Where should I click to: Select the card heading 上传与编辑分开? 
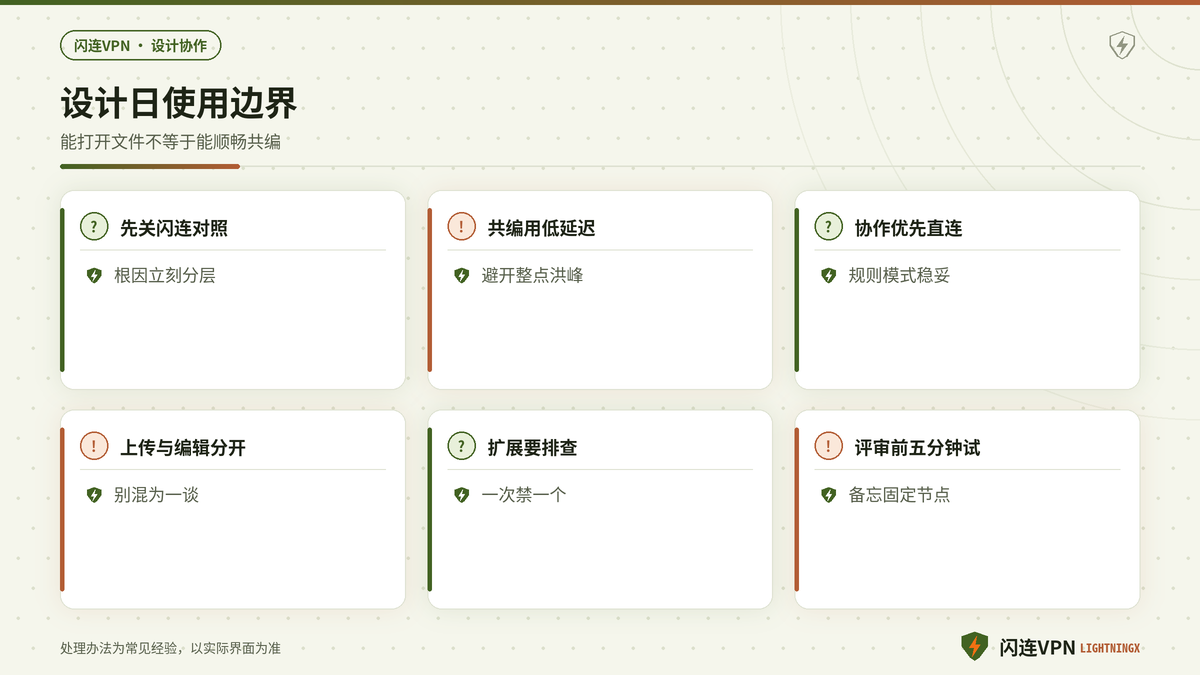(183, 448)
